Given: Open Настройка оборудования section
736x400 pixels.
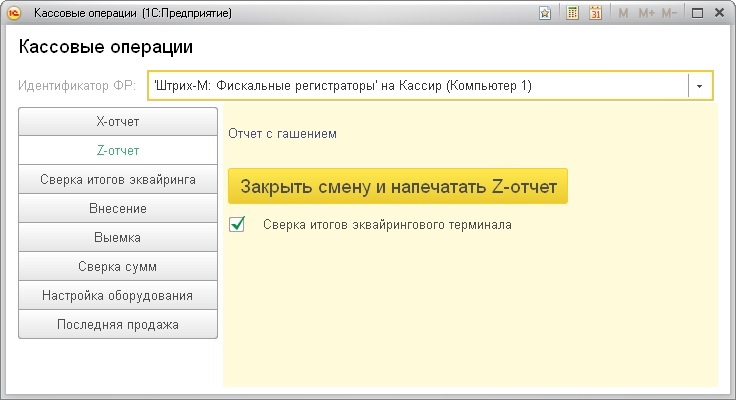Looking at the screenshot, I should click(117, 296).
